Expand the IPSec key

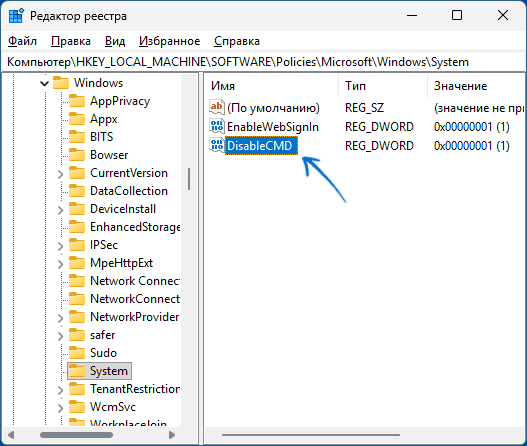(x=60, y=246)
